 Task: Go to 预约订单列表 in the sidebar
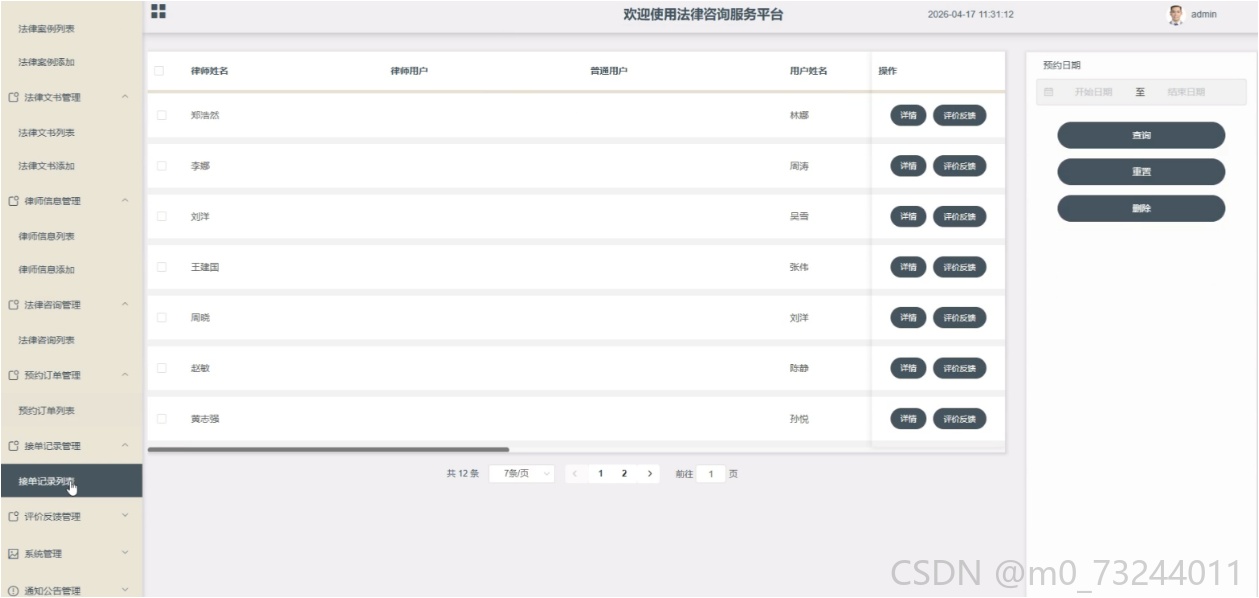click(47, 411)
